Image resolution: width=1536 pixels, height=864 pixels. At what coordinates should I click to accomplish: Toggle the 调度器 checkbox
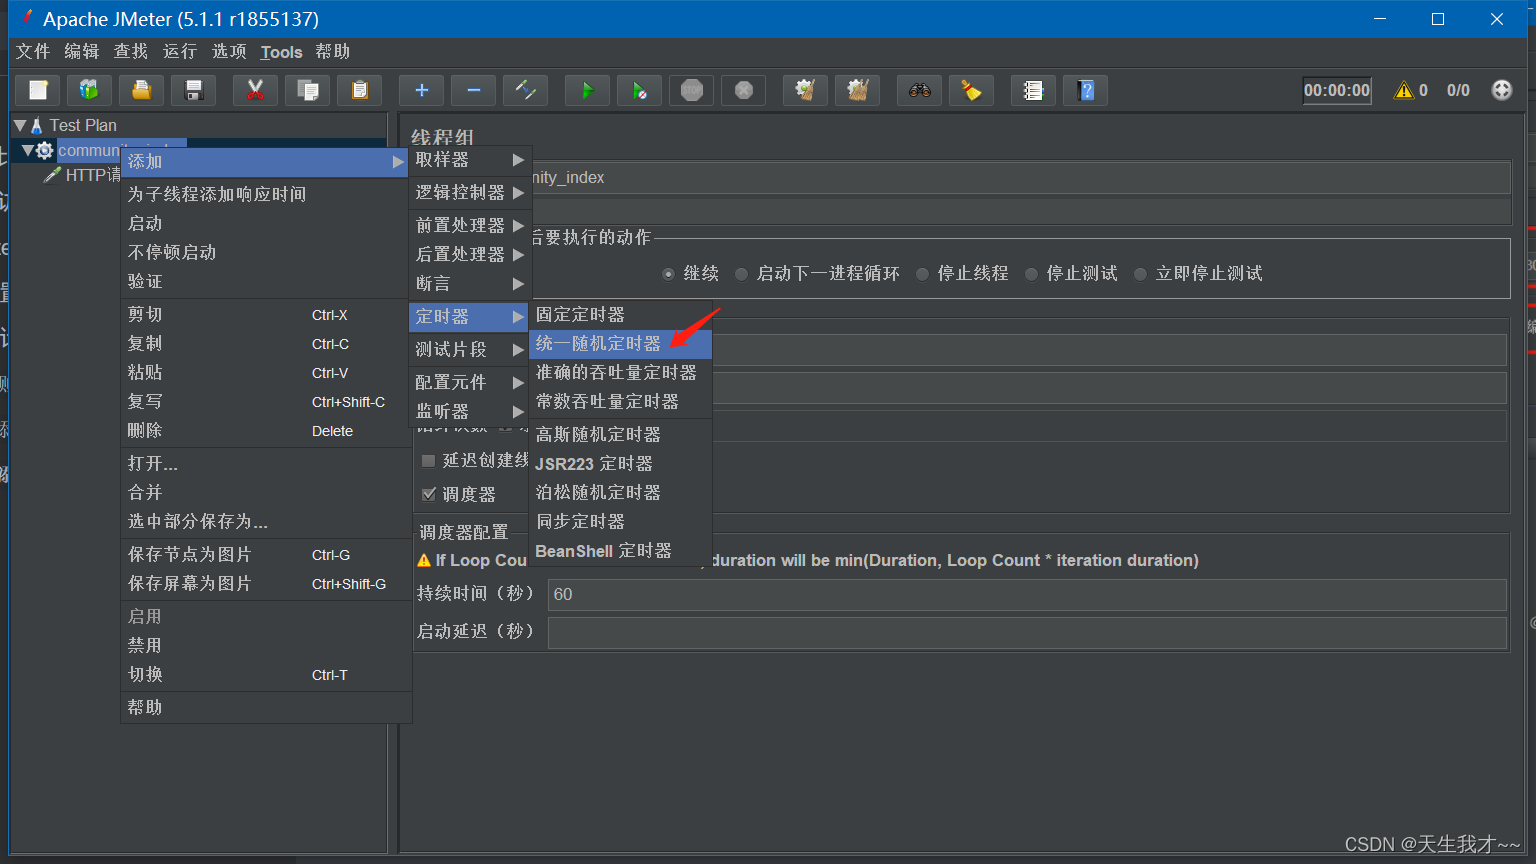click(428, 494)
